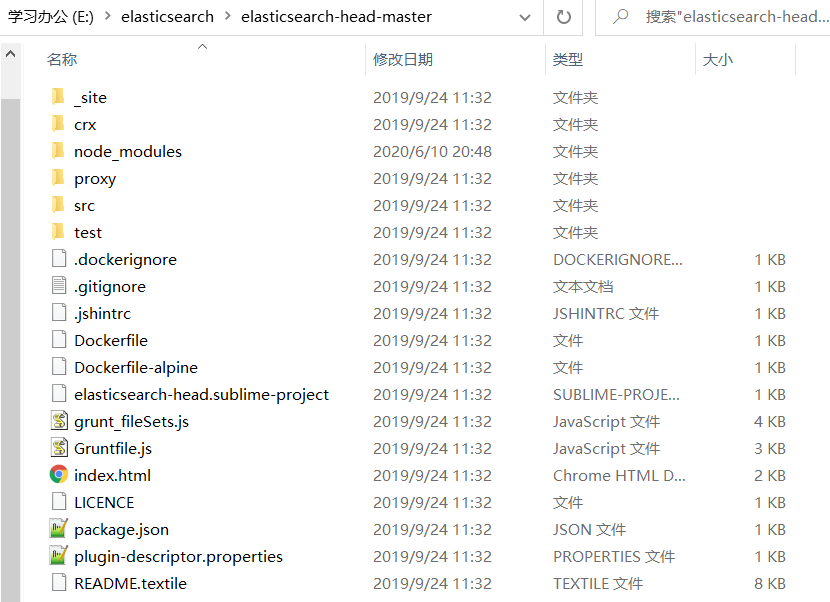Click the .gitignore text document icon

[59, 286]
